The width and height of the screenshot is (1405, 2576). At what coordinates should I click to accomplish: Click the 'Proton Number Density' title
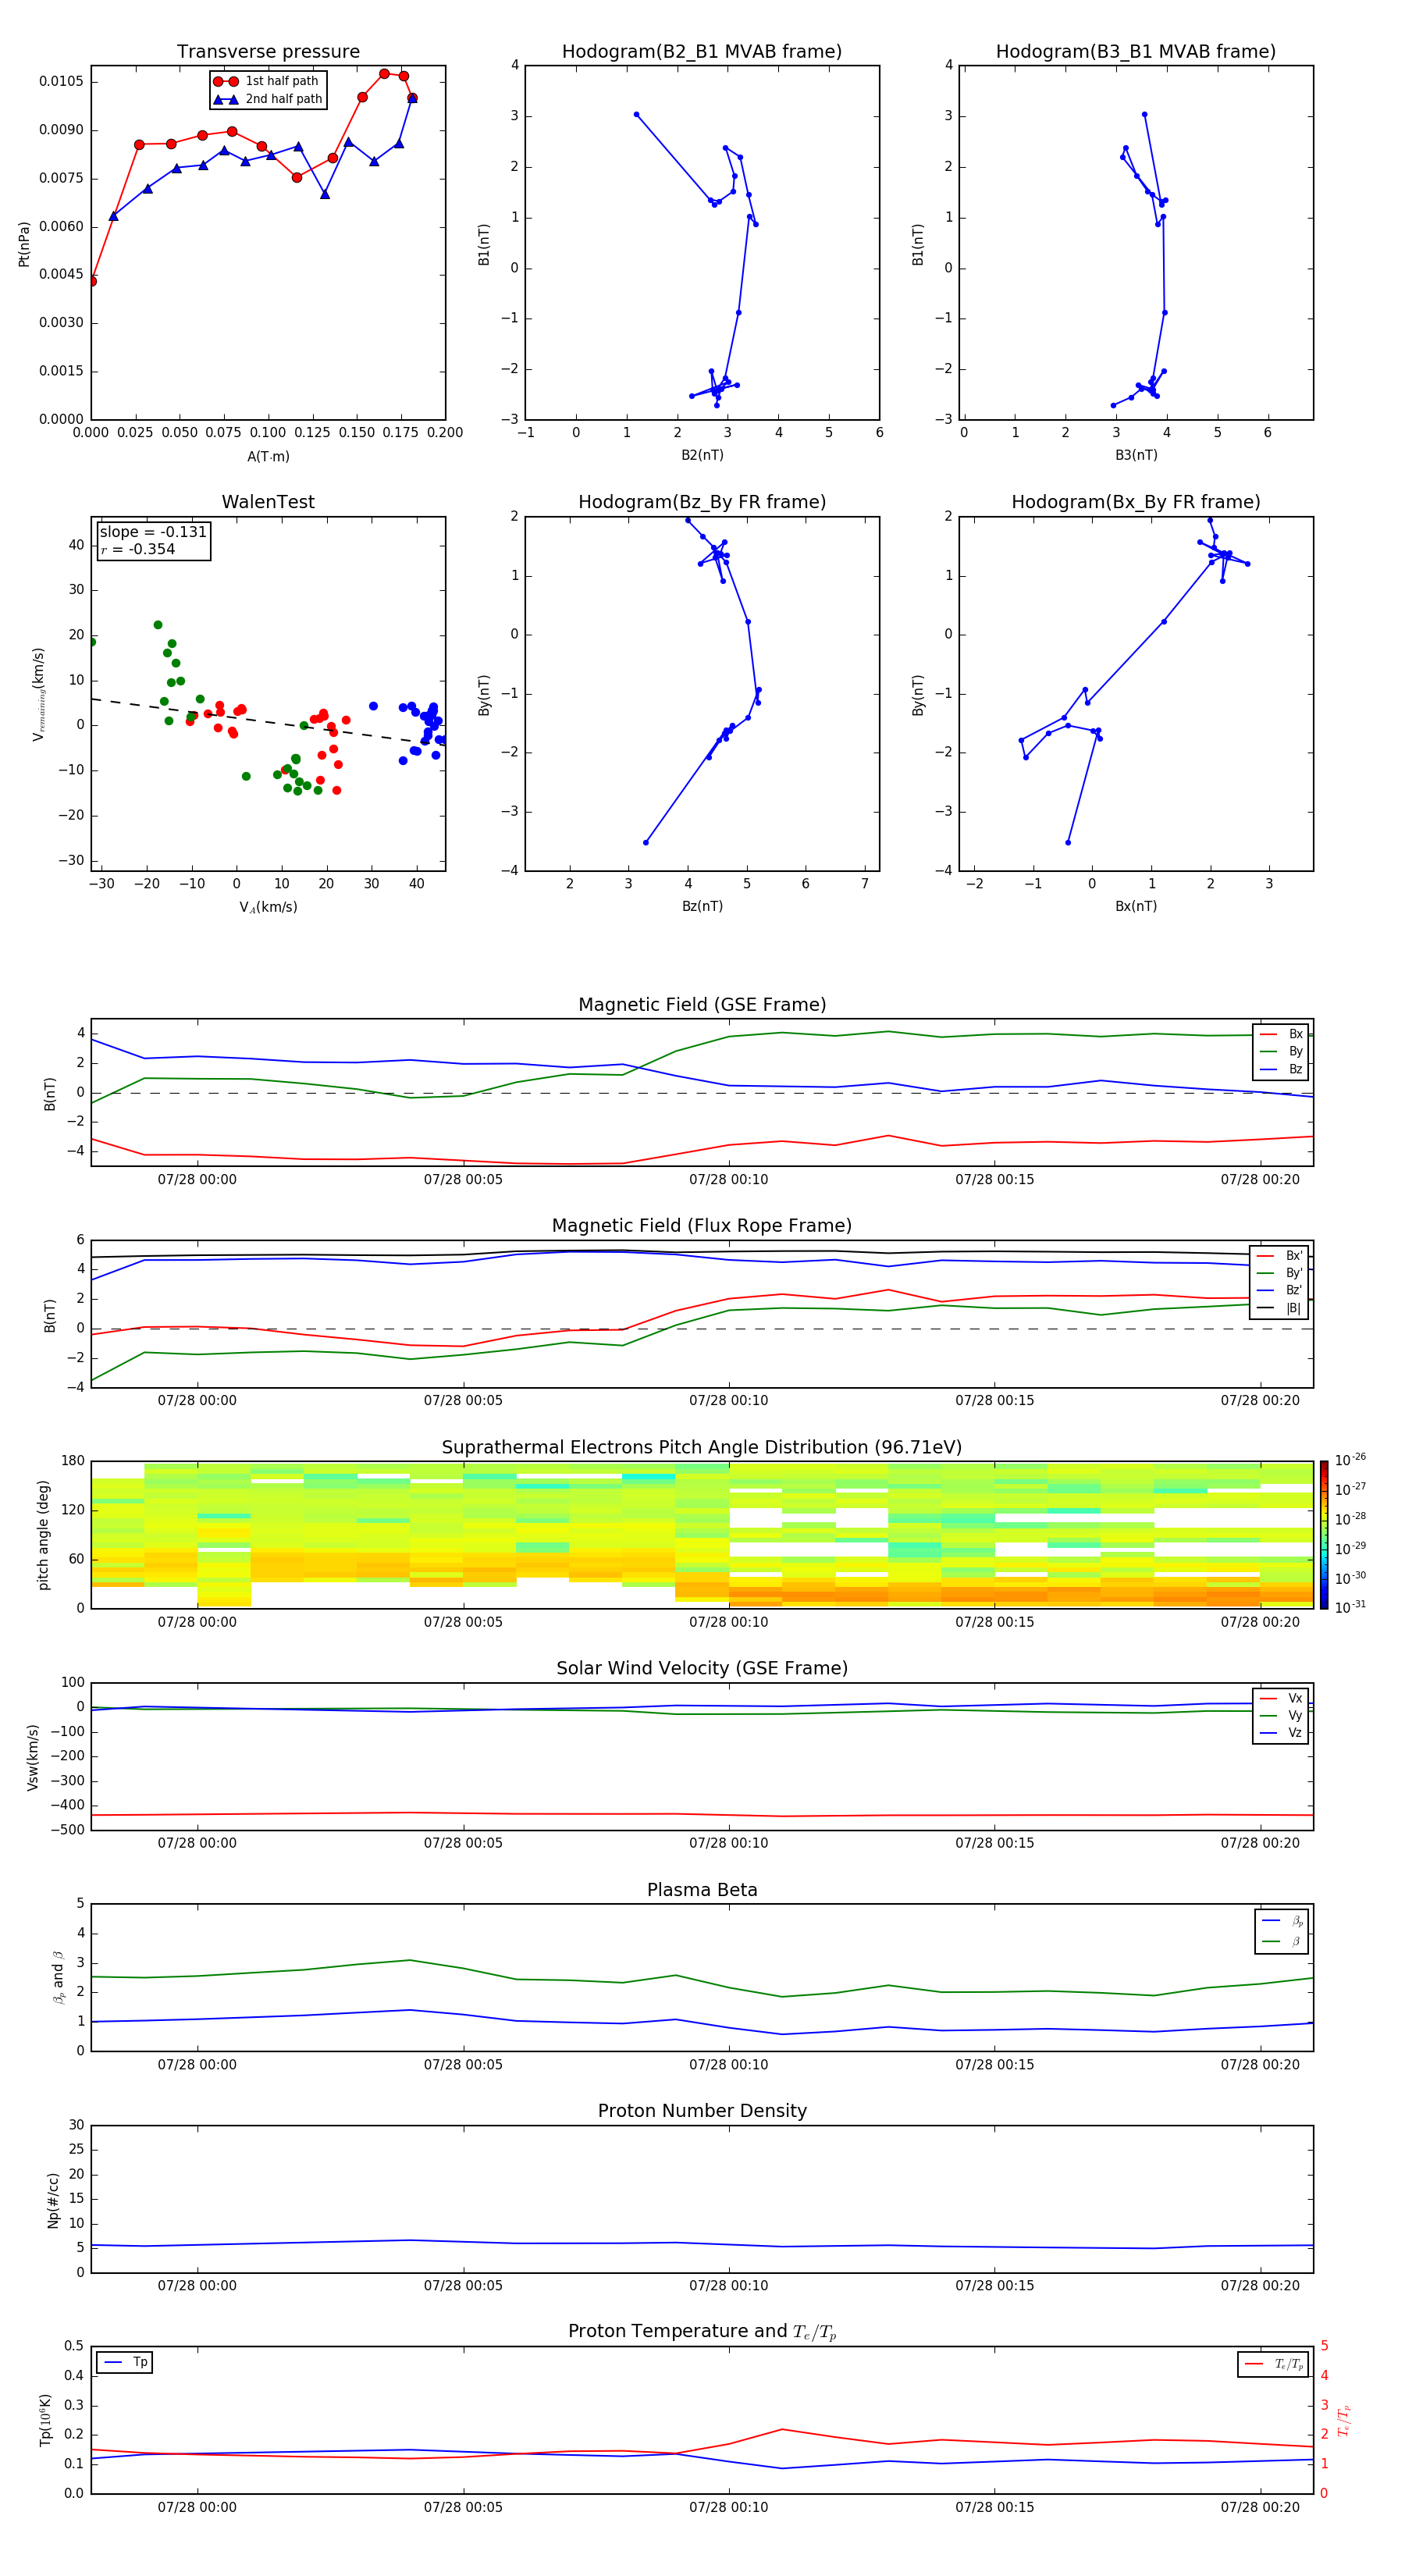tap(702, 2111)
